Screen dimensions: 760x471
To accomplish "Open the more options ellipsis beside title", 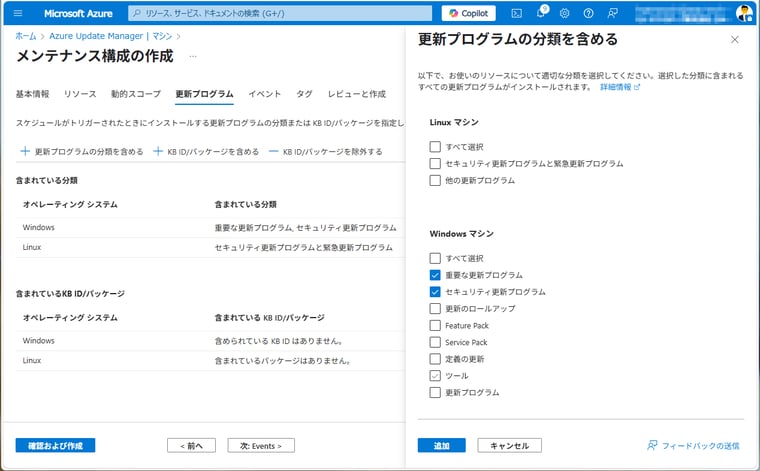I will click(x=193, y=57).
